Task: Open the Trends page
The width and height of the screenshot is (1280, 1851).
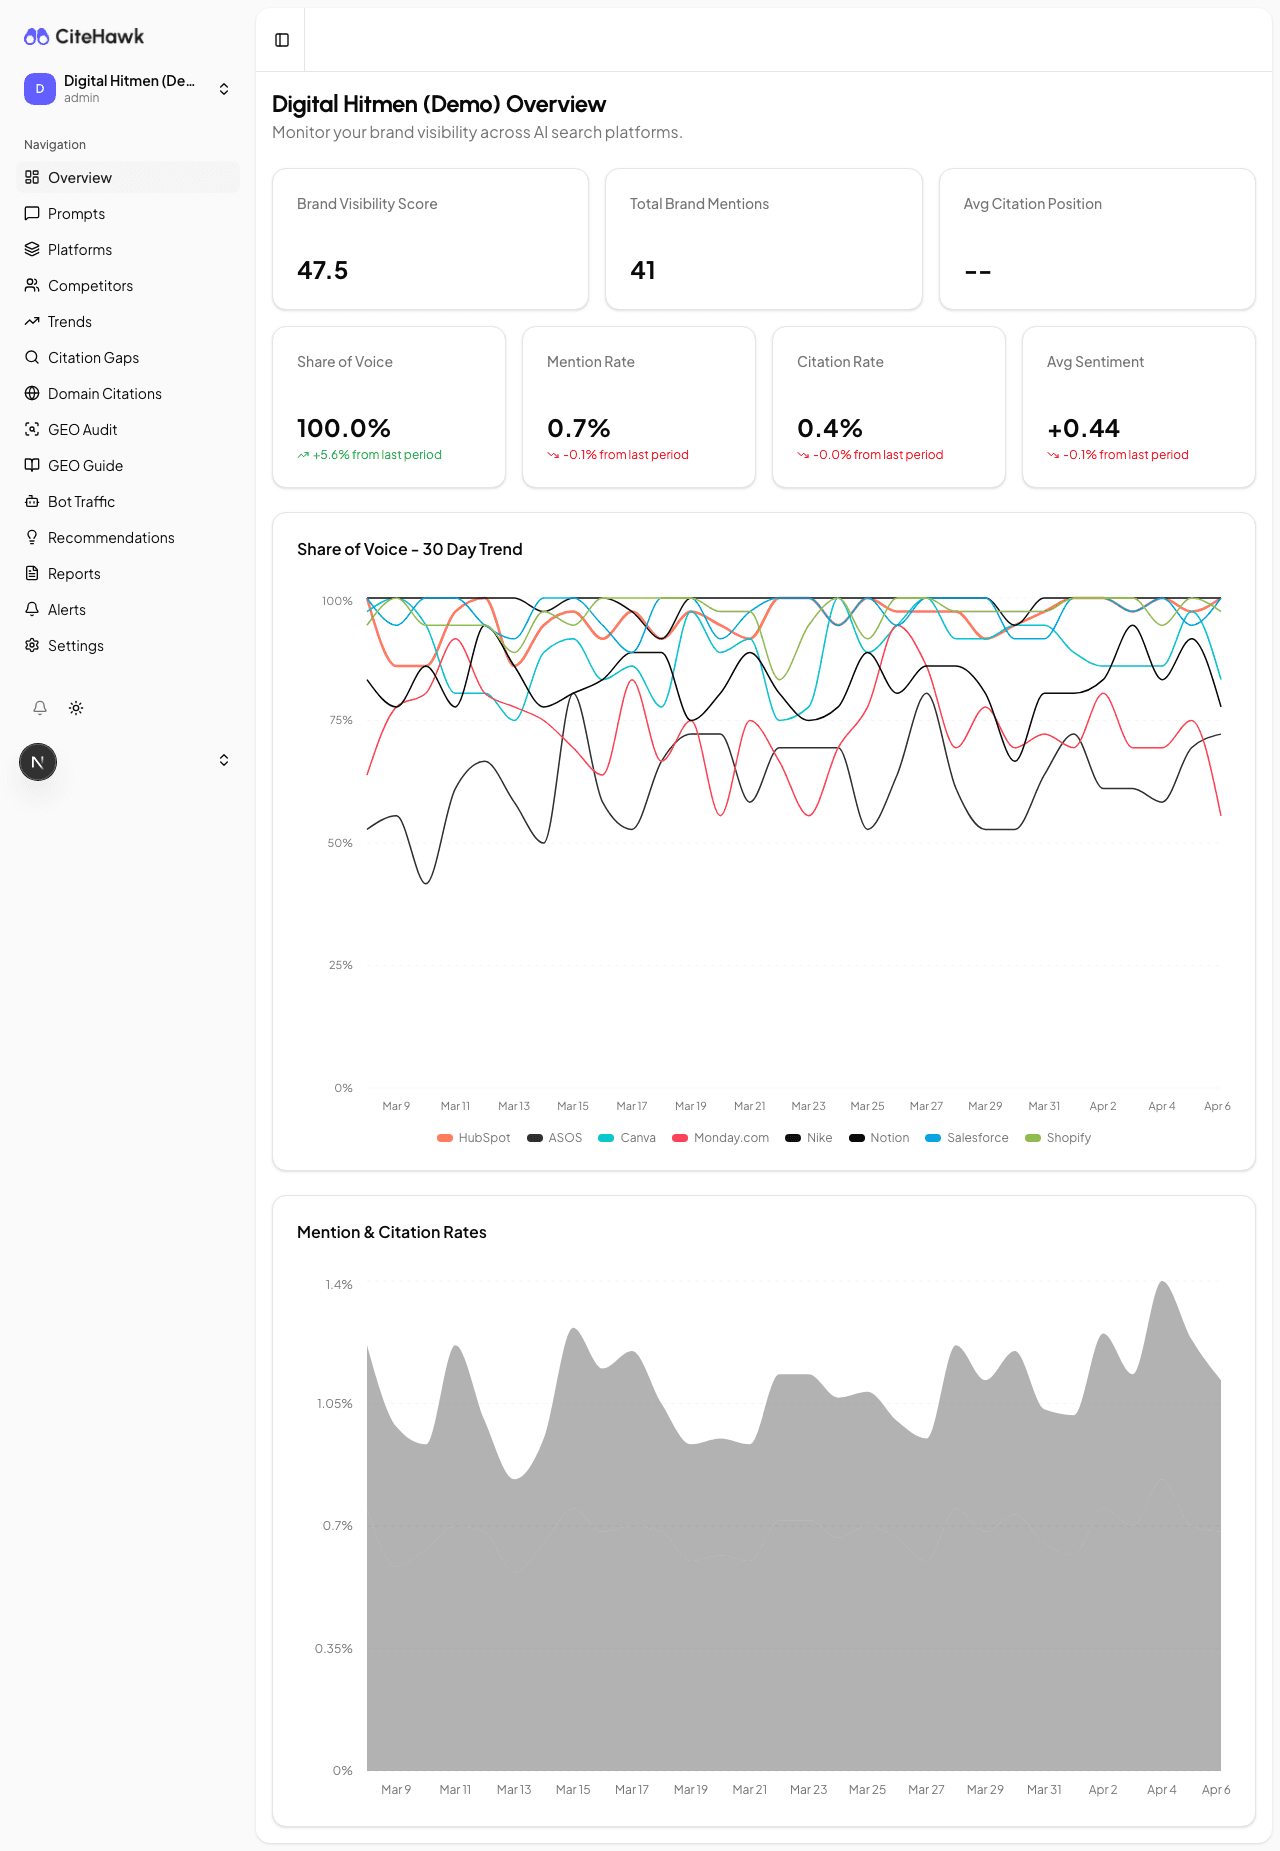Action: tap(128, 321)
